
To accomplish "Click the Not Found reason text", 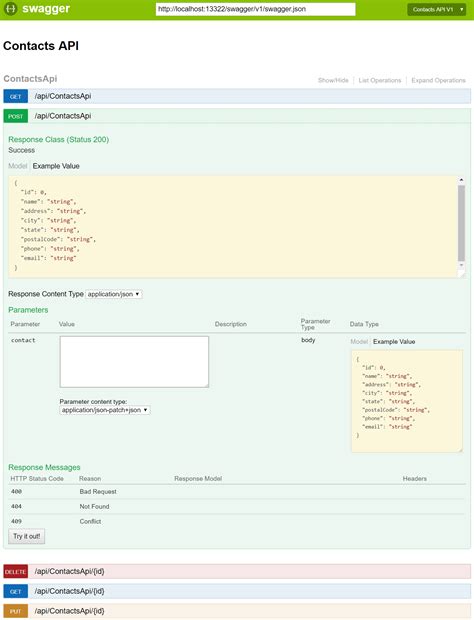I will [x=94, y=507].
